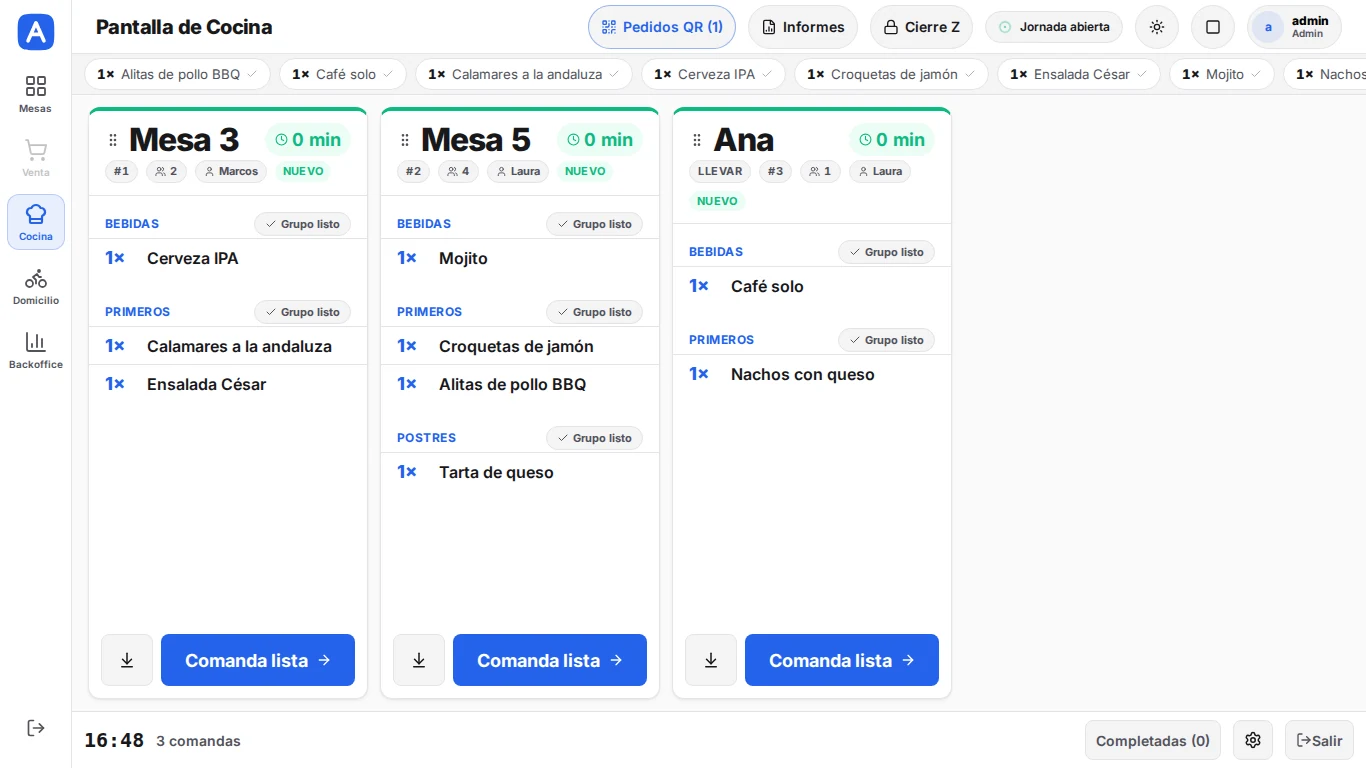Click the logout icon in the sidebar
1366x768 pixels.
[x=36, y=728]
